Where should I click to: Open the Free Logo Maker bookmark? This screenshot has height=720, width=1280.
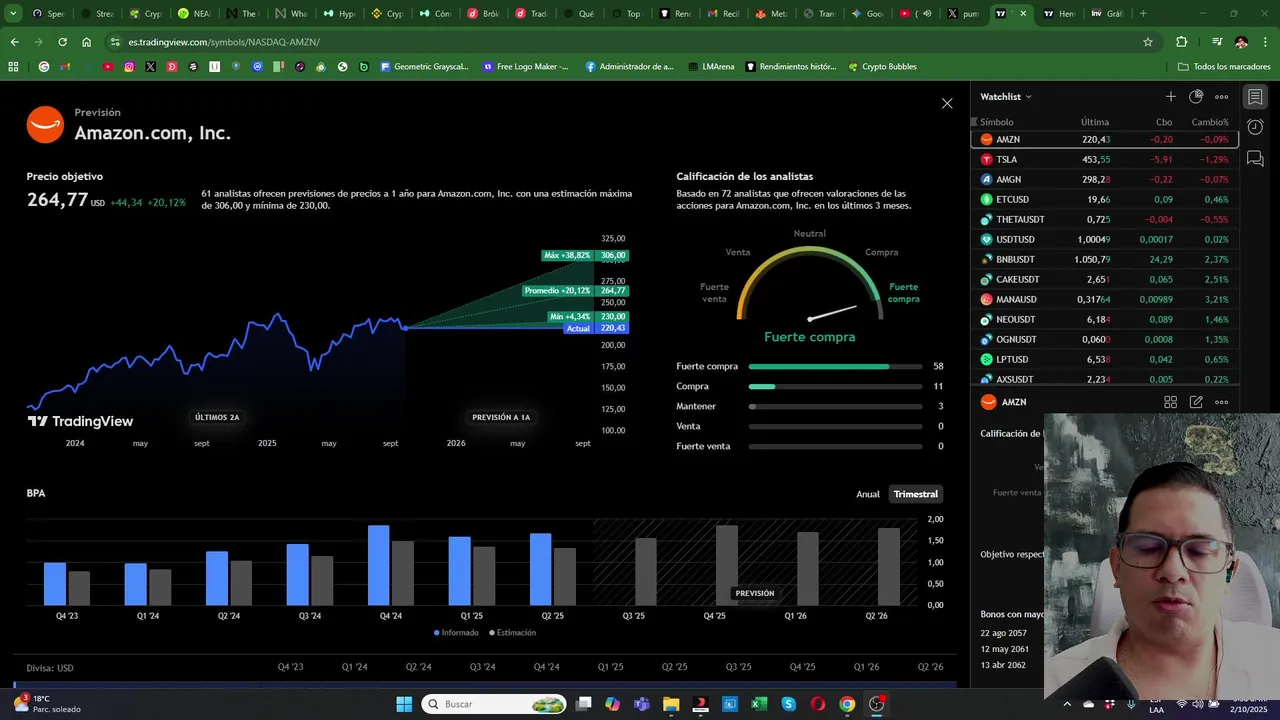click(526, 67)
